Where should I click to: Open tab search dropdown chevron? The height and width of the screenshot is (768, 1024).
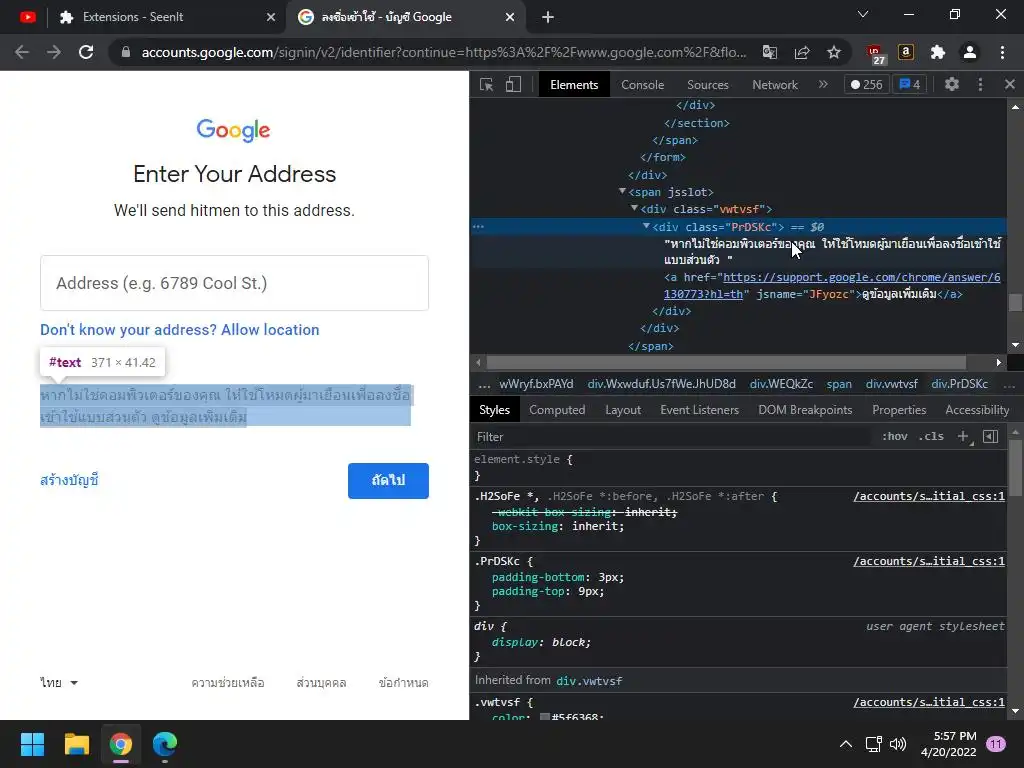(863, 14)
